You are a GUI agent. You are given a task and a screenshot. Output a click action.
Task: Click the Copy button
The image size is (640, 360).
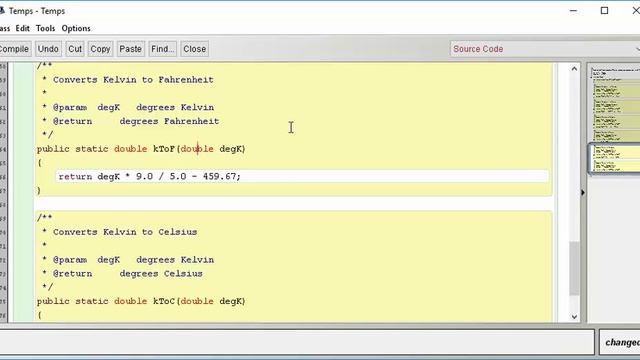coord(100,49)
